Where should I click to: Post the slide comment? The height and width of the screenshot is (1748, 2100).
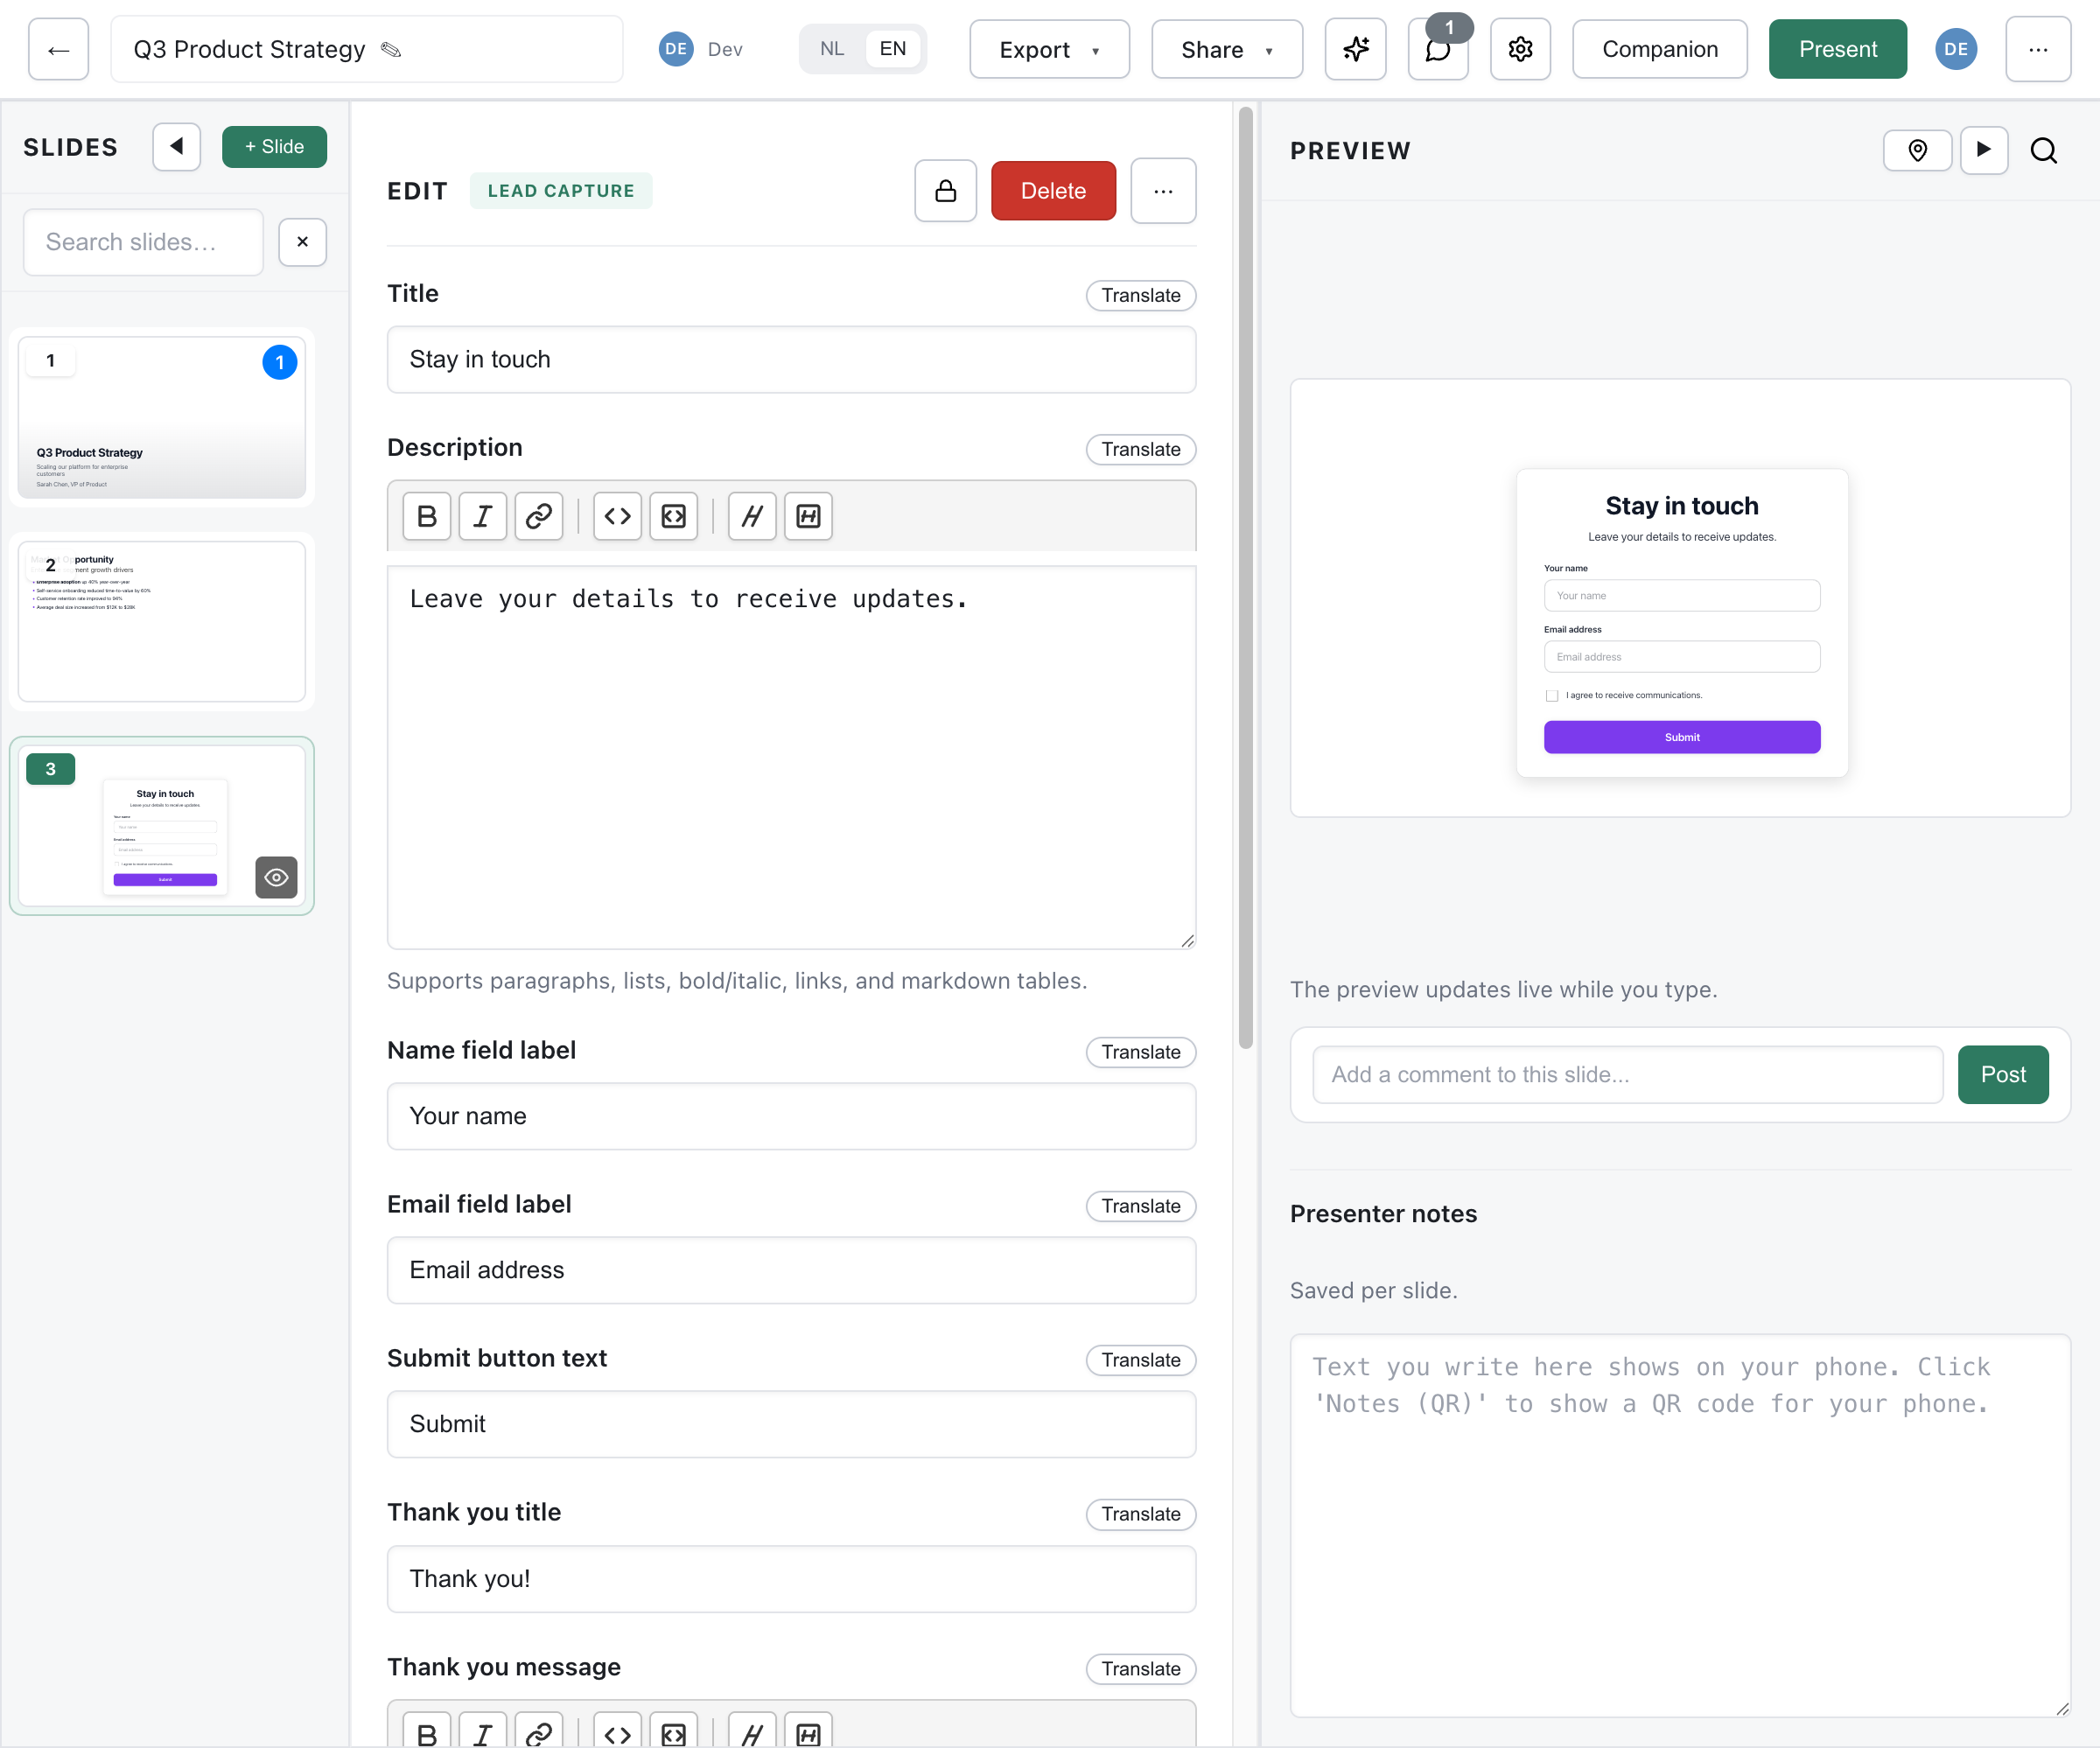pyautogui.click(x=2002, y=1075)
